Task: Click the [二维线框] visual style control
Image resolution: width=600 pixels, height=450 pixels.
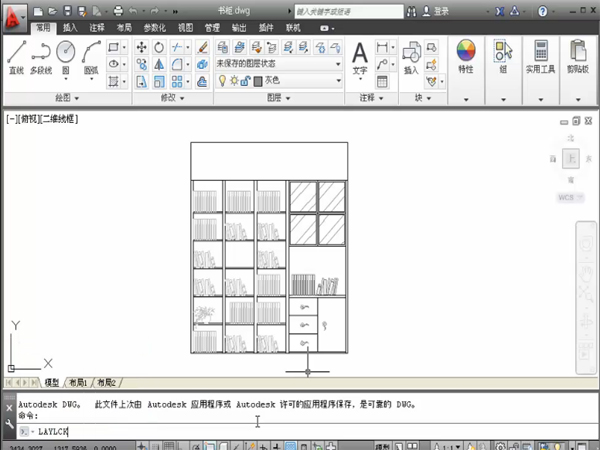Action: [x=58, y=119]
